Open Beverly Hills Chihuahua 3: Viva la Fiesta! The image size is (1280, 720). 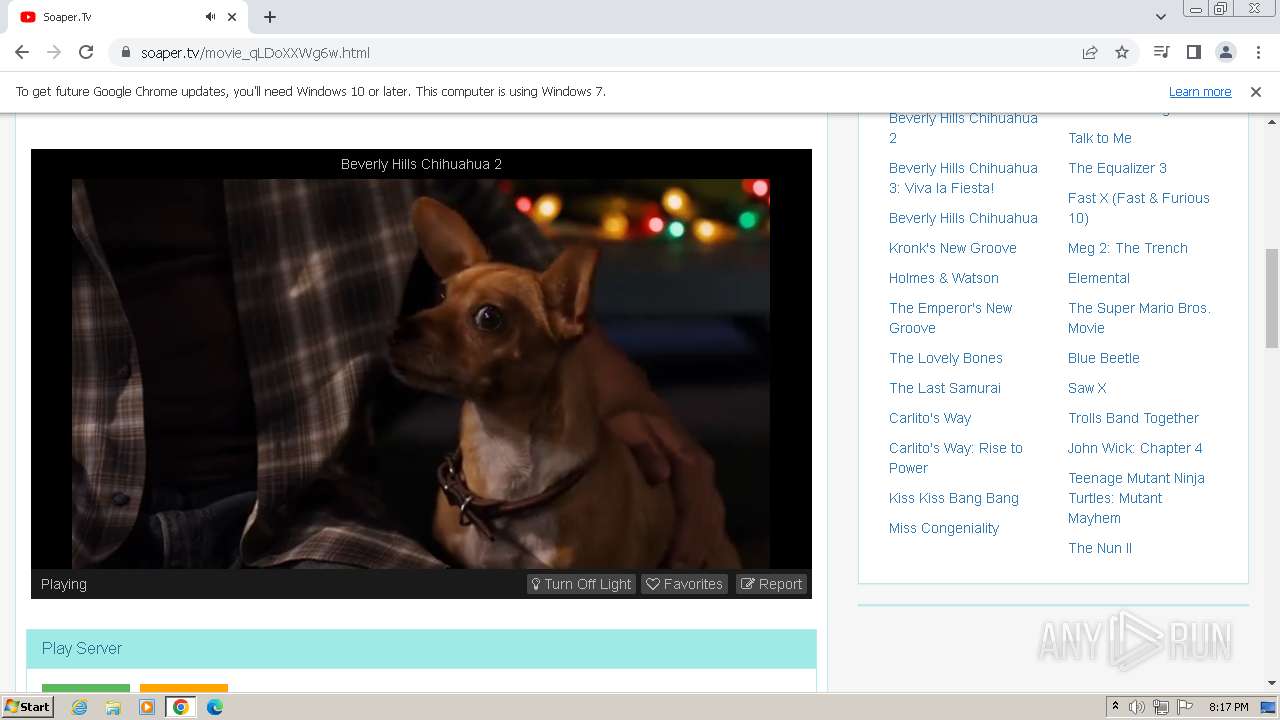(963, 178)
